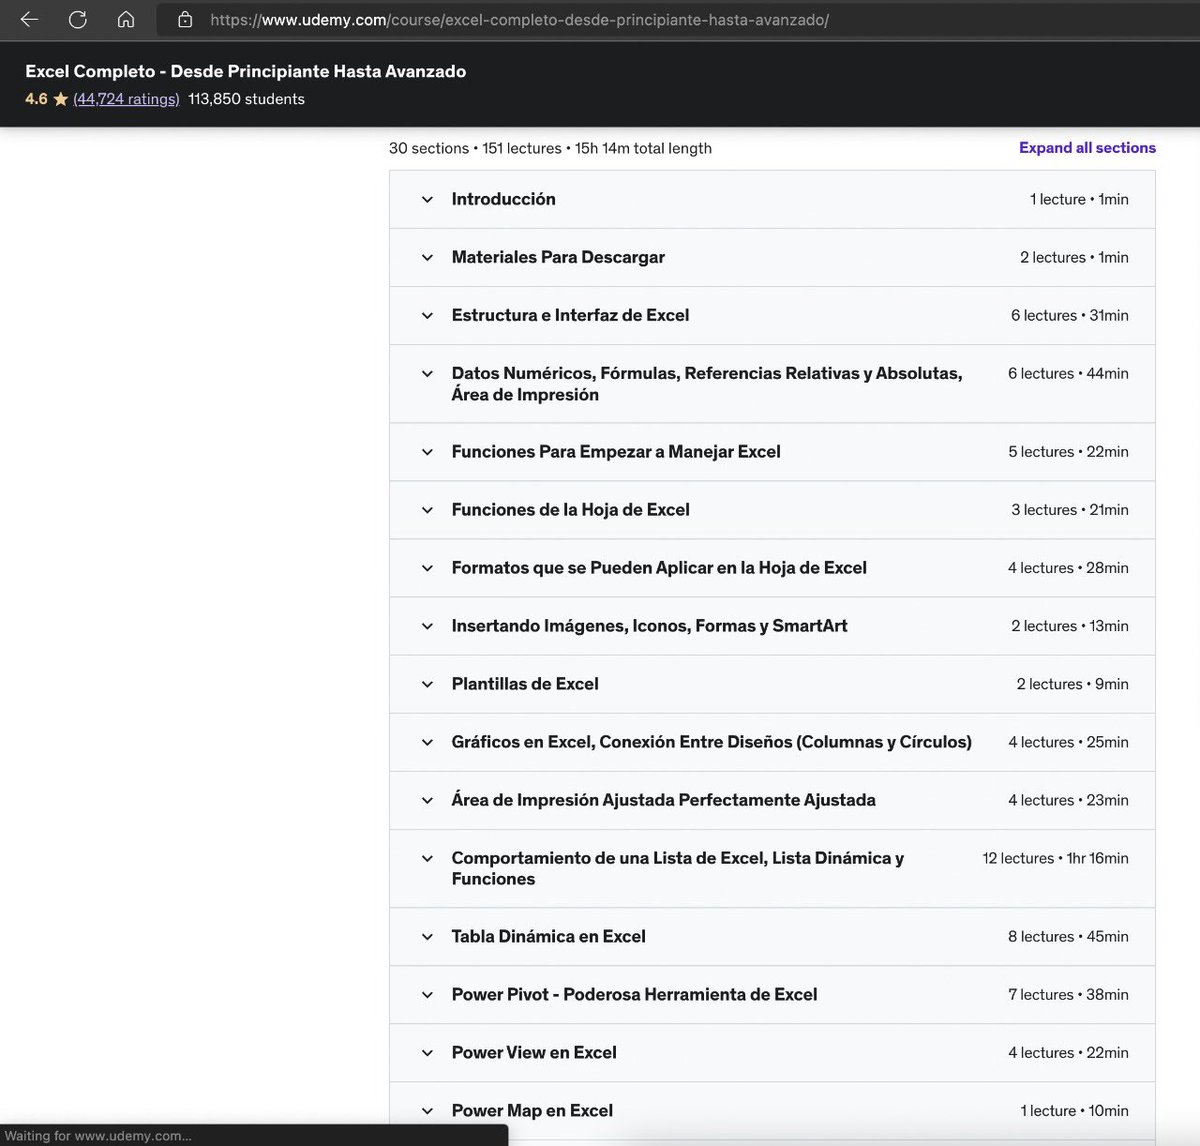The height and width of the screenshot is (1146, 1200).
Task: Click the course title in sticky header
Action: coord(245,71)
